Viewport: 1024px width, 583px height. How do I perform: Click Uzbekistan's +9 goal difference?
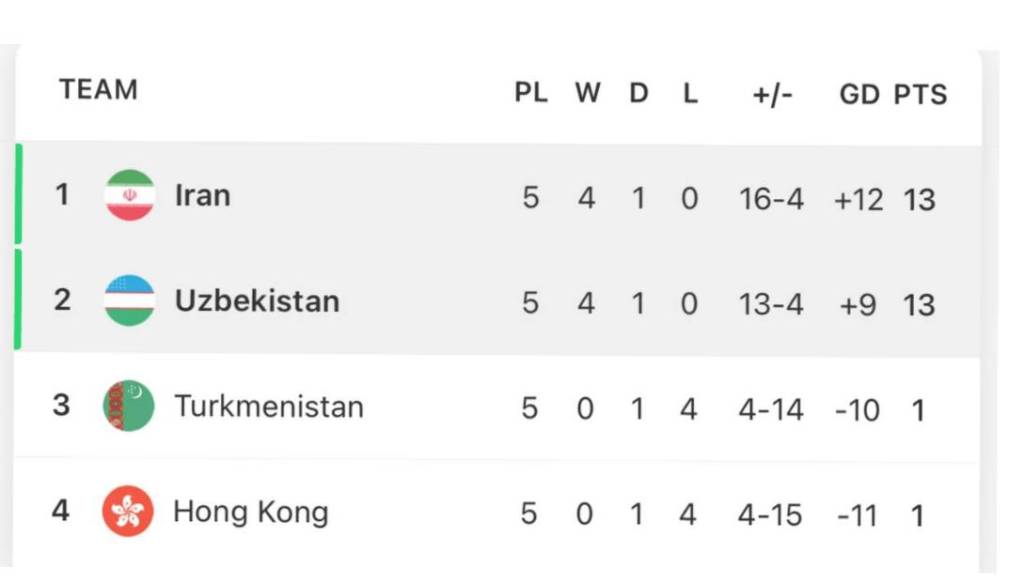coord(858,304)
